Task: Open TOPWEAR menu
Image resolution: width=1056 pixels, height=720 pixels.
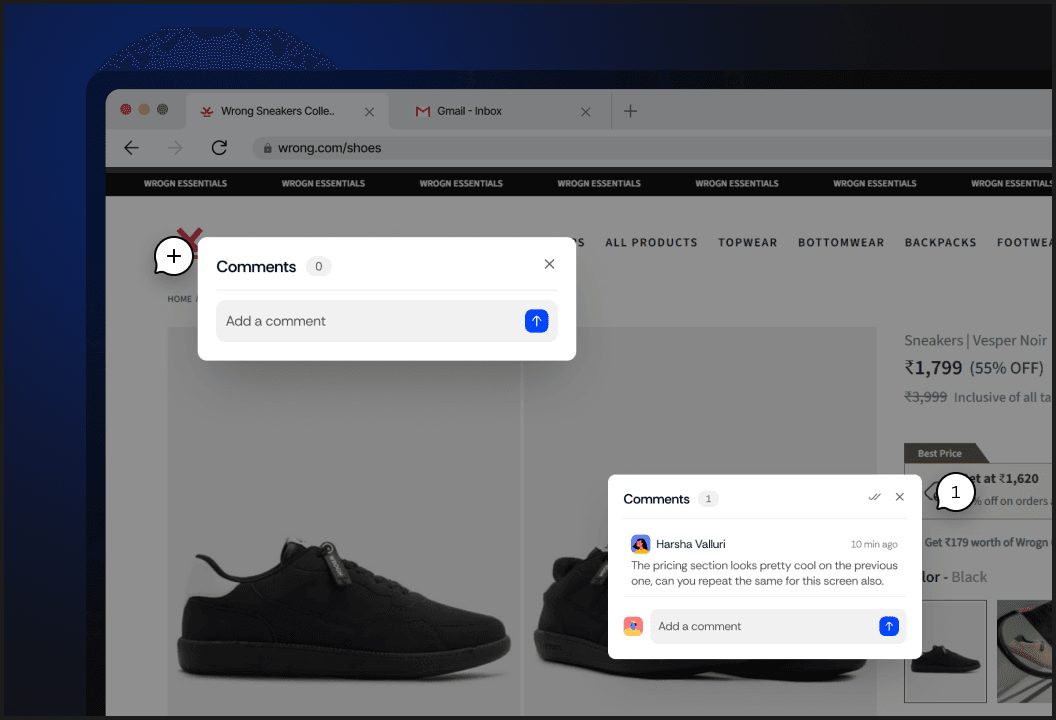Action: 748,242
